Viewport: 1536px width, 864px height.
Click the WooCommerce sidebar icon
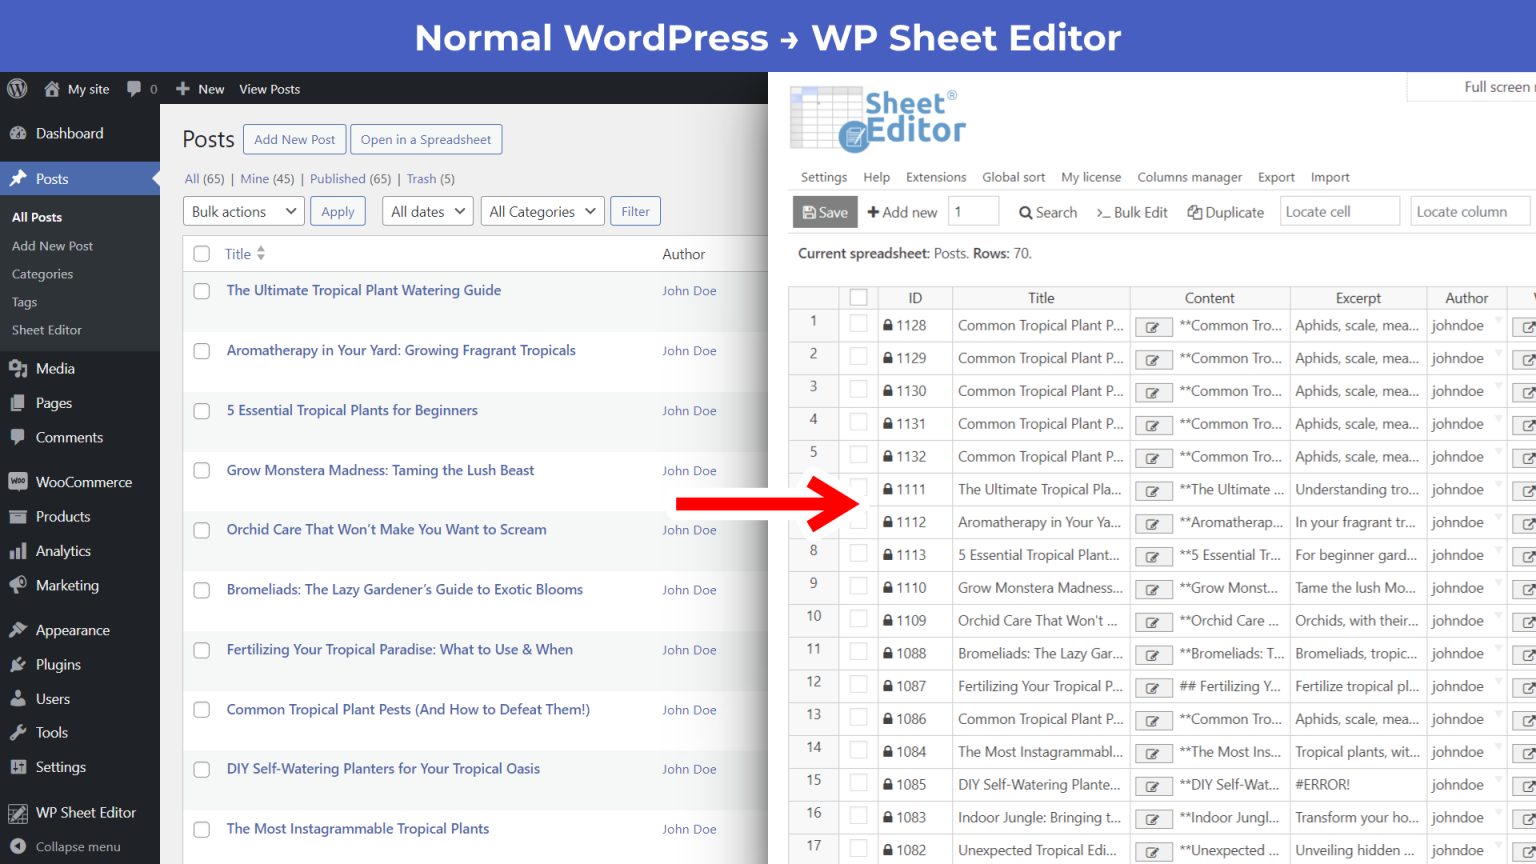tap(22, 481)
